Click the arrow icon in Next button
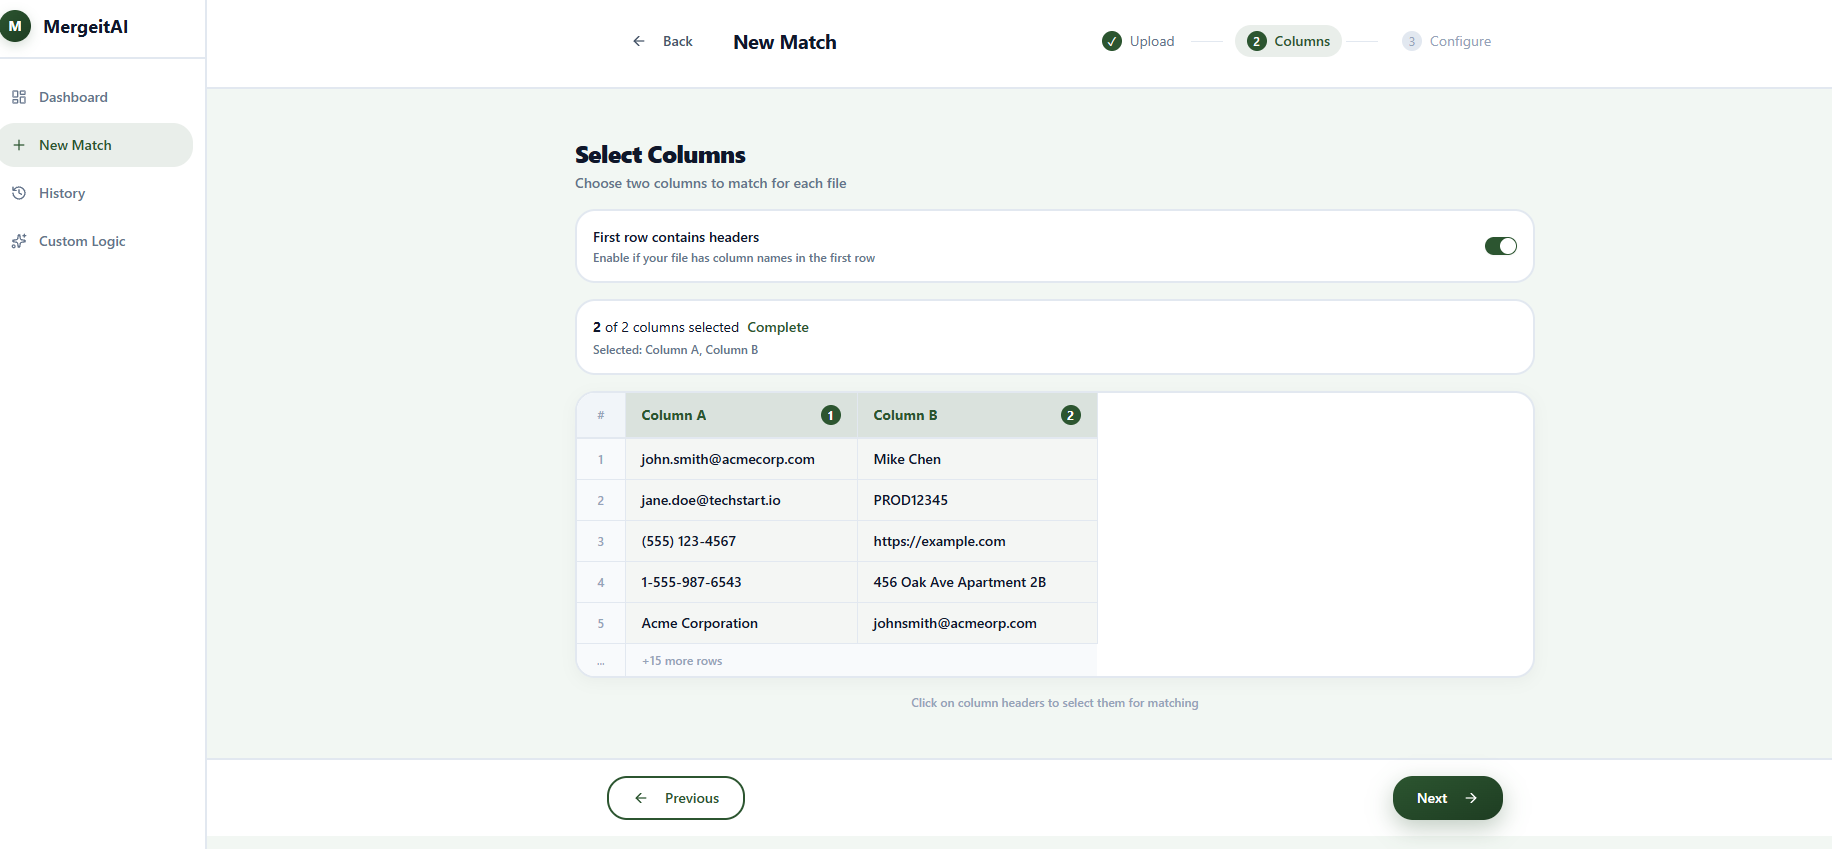 (1471, 798)
